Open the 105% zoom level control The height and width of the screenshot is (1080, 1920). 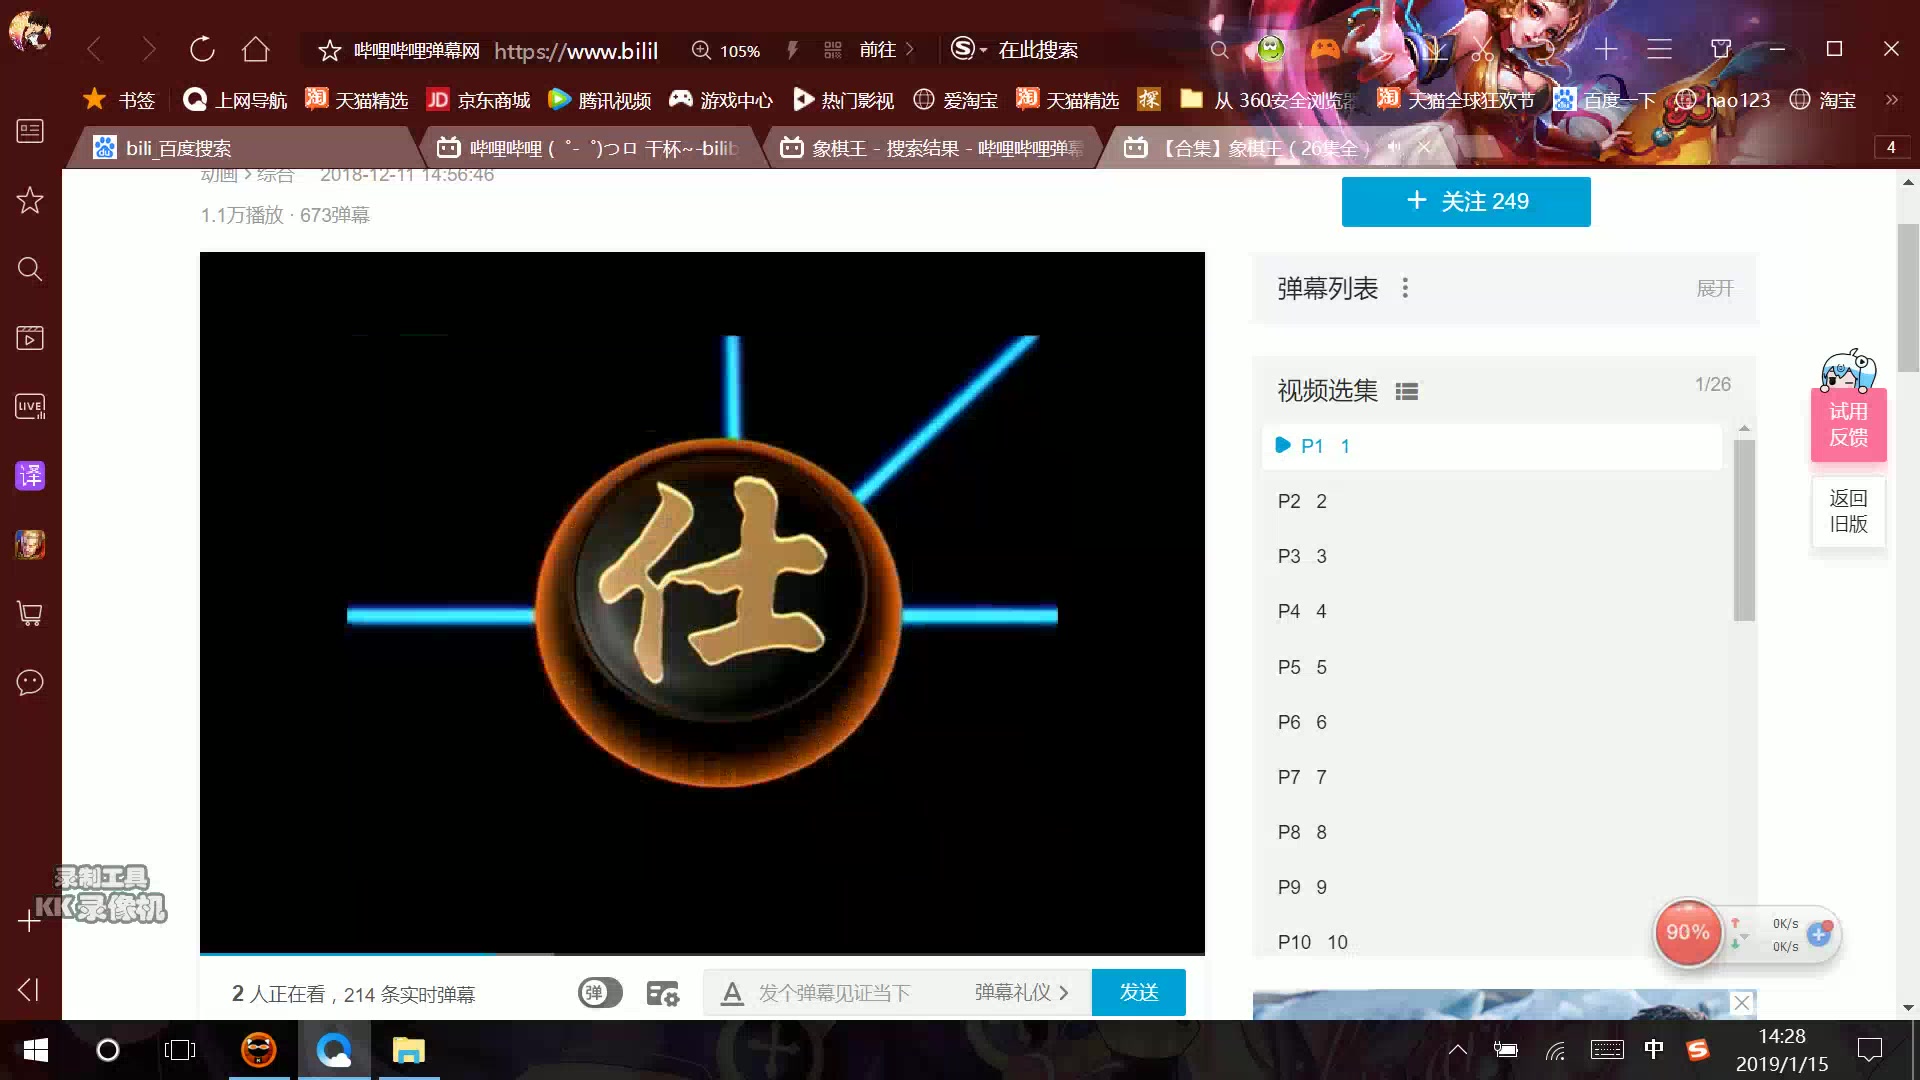727,50
